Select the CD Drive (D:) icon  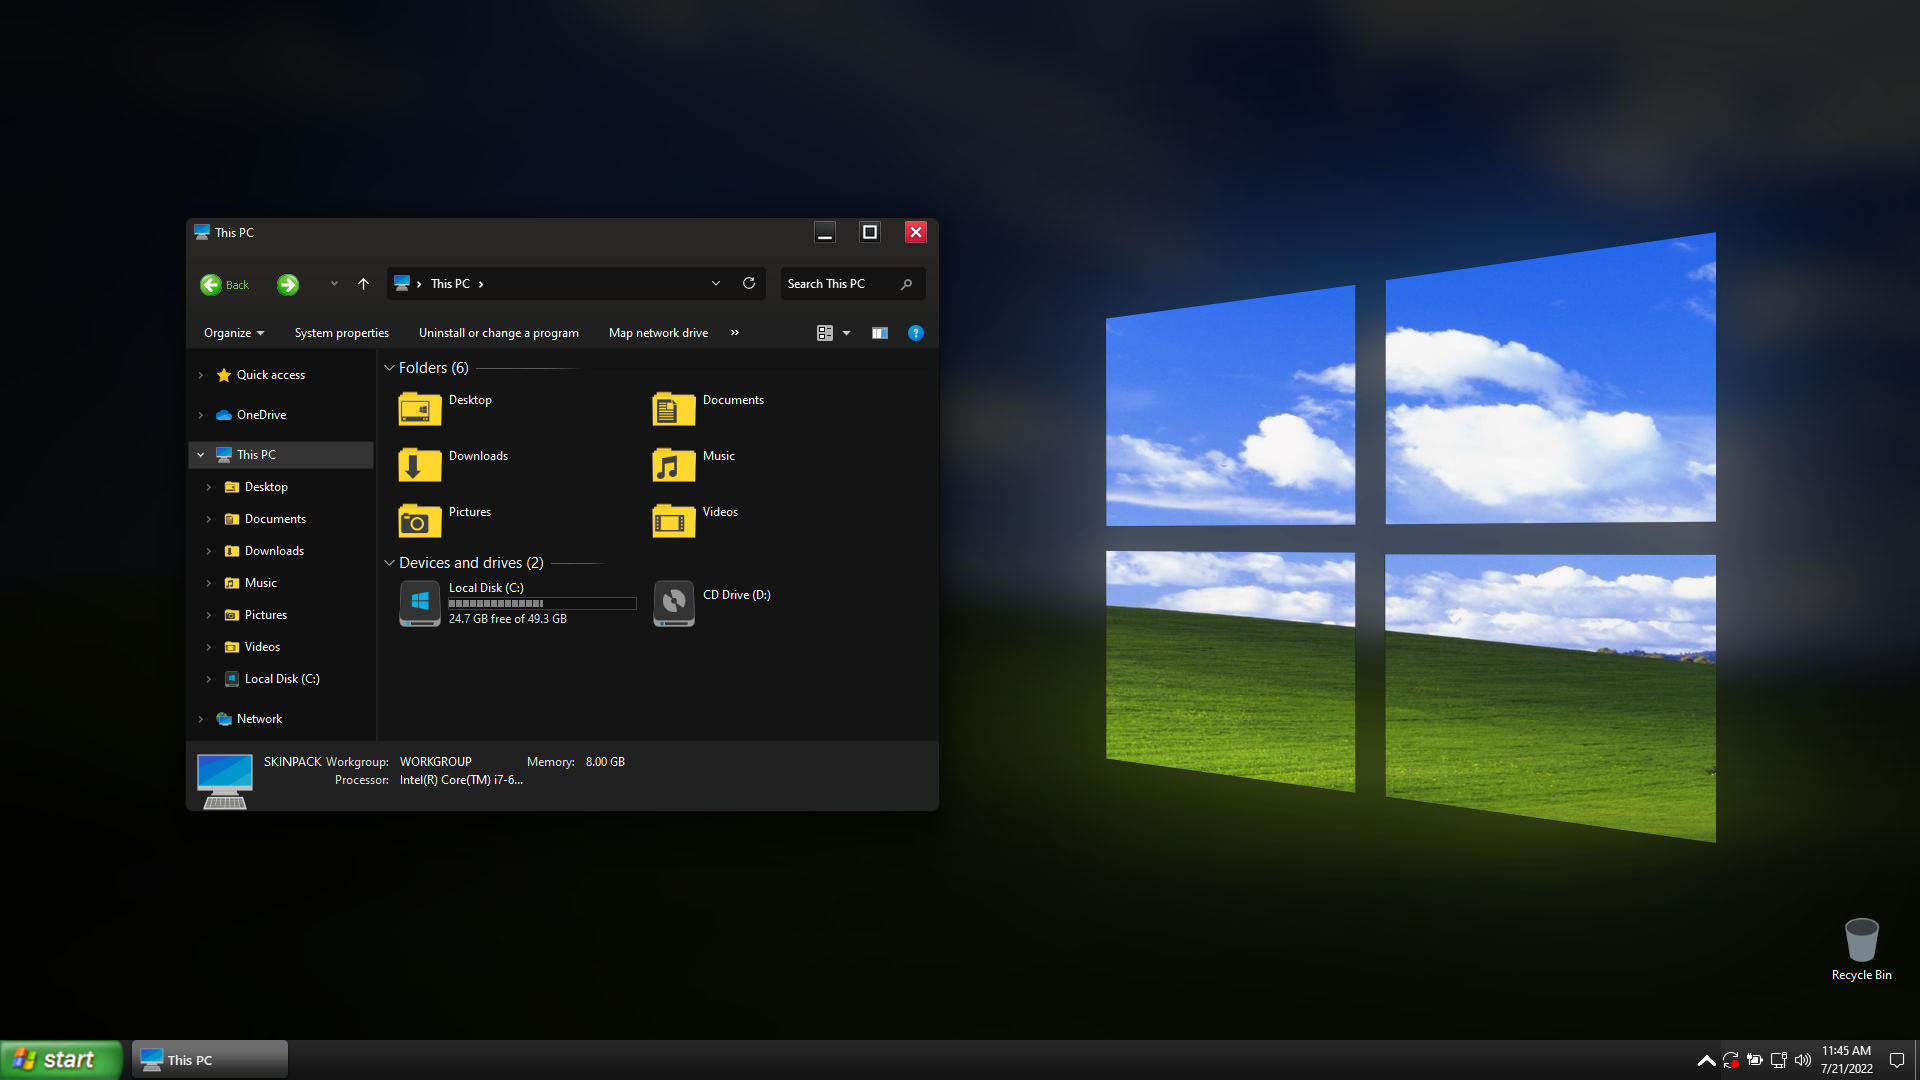(x=673, y=604)
